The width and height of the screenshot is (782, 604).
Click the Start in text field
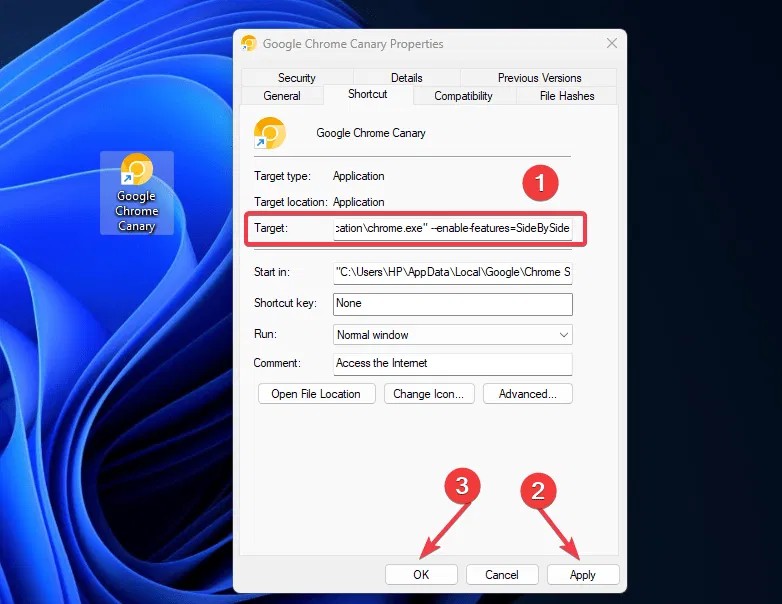point(452,273)
